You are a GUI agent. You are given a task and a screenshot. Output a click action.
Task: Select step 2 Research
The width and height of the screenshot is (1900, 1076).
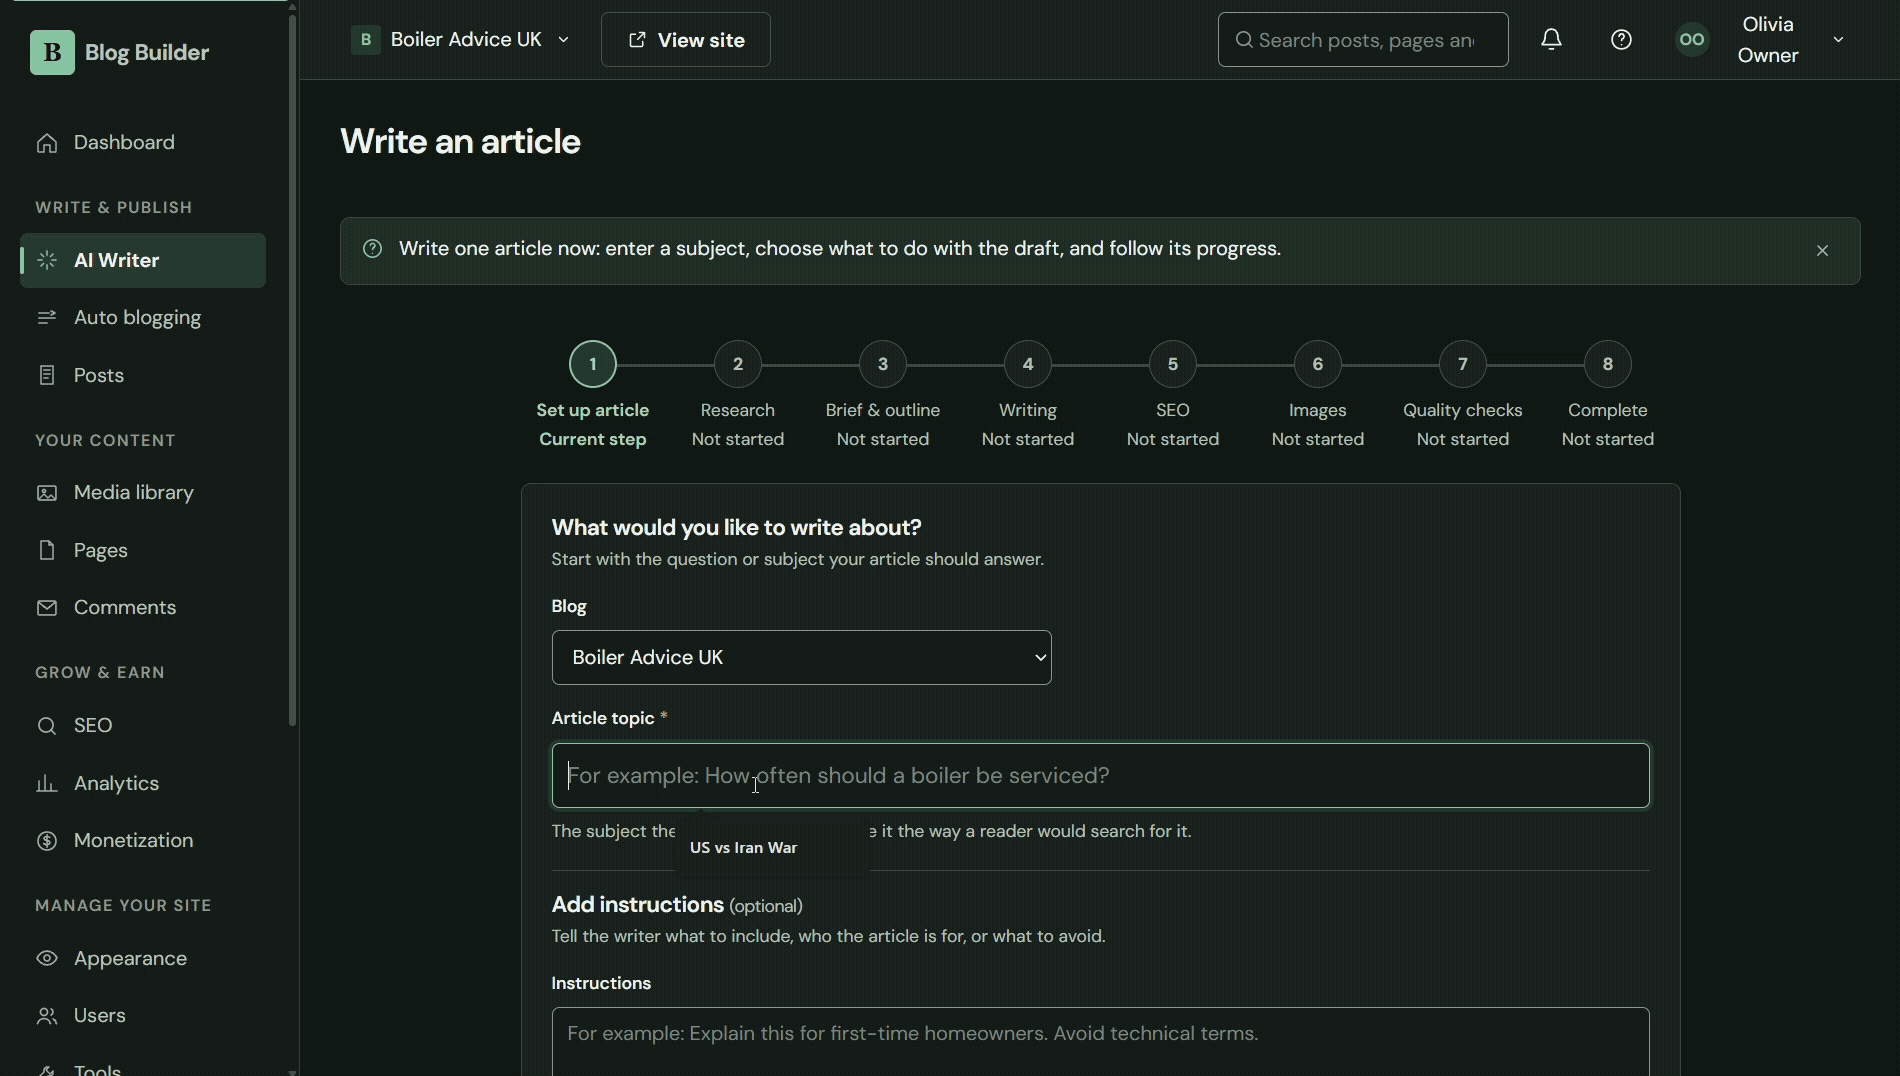coord(738,364)
